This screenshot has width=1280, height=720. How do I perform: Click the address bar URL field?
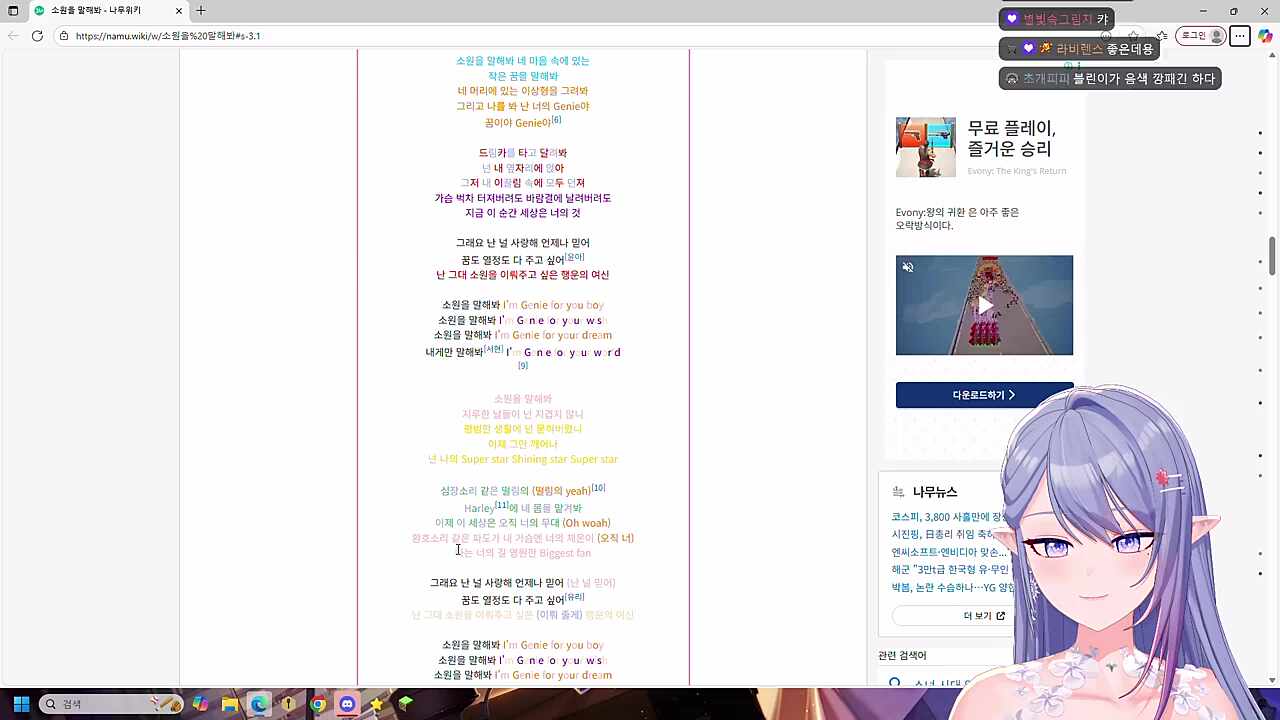tap(500, 36)
